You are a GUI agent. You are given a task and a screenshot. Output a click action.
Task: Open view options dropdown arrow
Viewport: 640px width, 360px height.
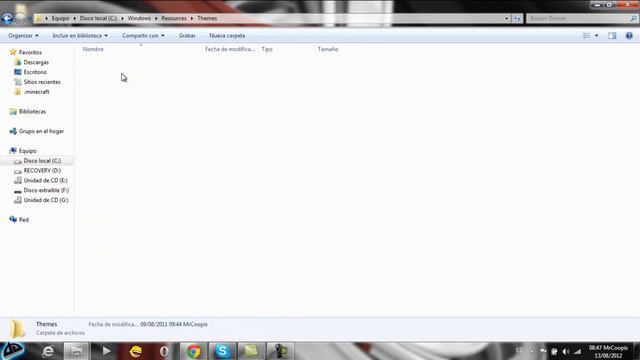click(x=596, y=36)
